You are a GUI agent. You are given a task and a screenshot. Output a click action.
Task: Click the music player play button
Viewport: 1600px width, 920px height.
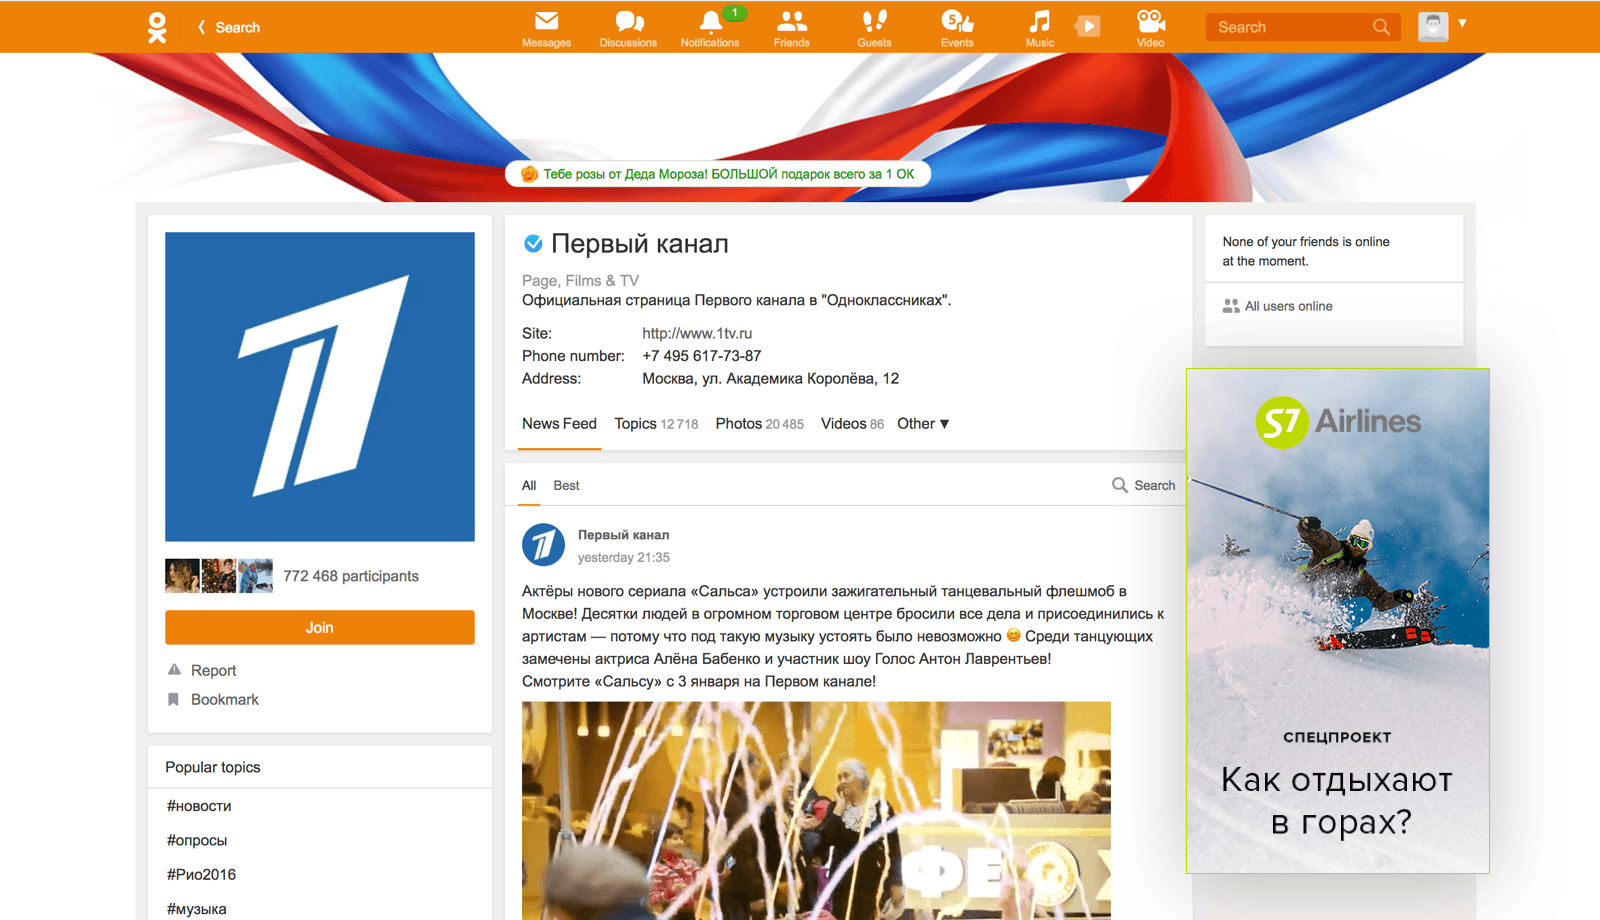pos(1087,26)
